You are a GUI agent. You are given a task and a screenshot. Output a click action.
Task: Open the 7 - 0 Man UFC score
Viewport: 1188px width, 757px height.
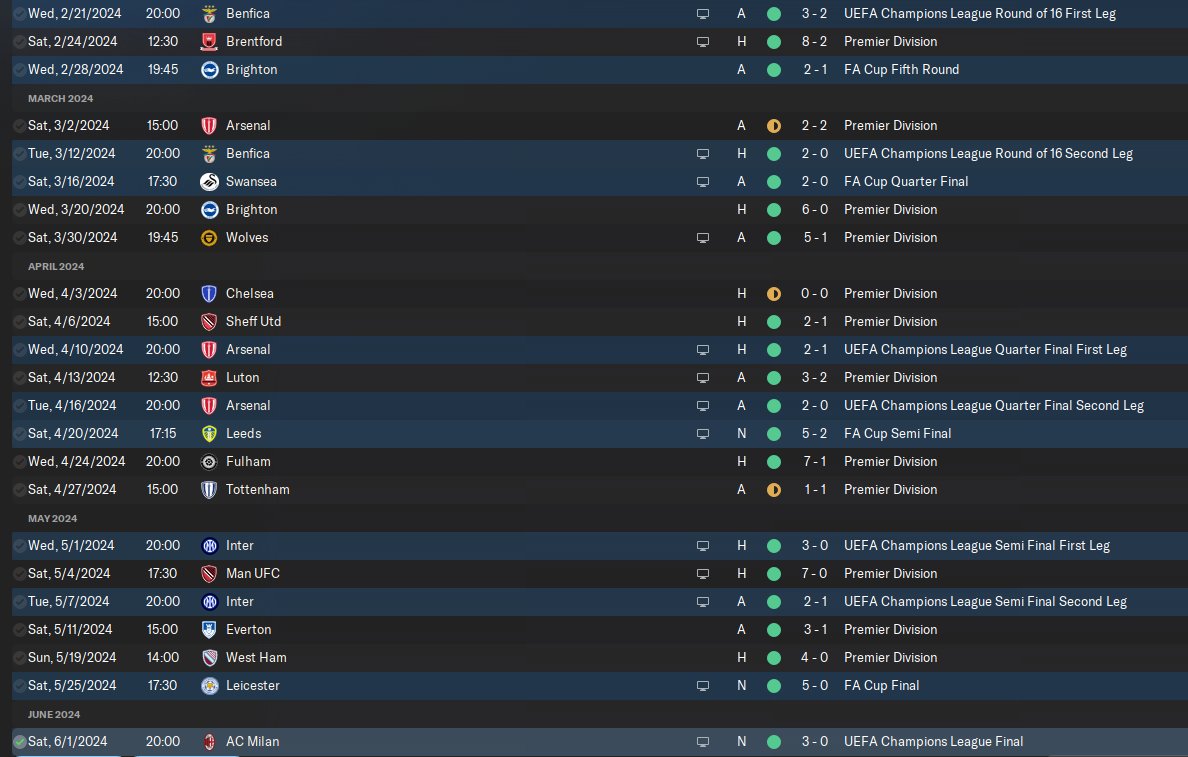813,574
